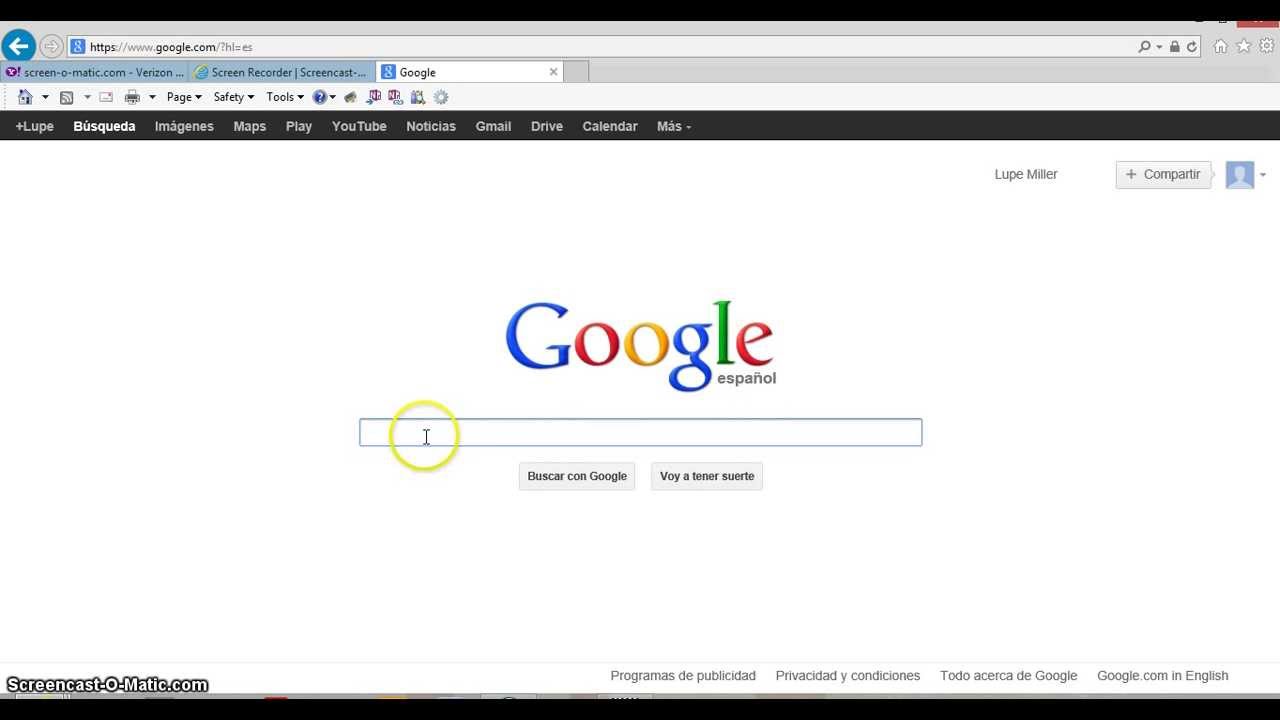Image resolution: width=1280 pixels, height=720 pixels.
Task: Open the address bar autocomplete dropdown arrow
Action: 1159,47
